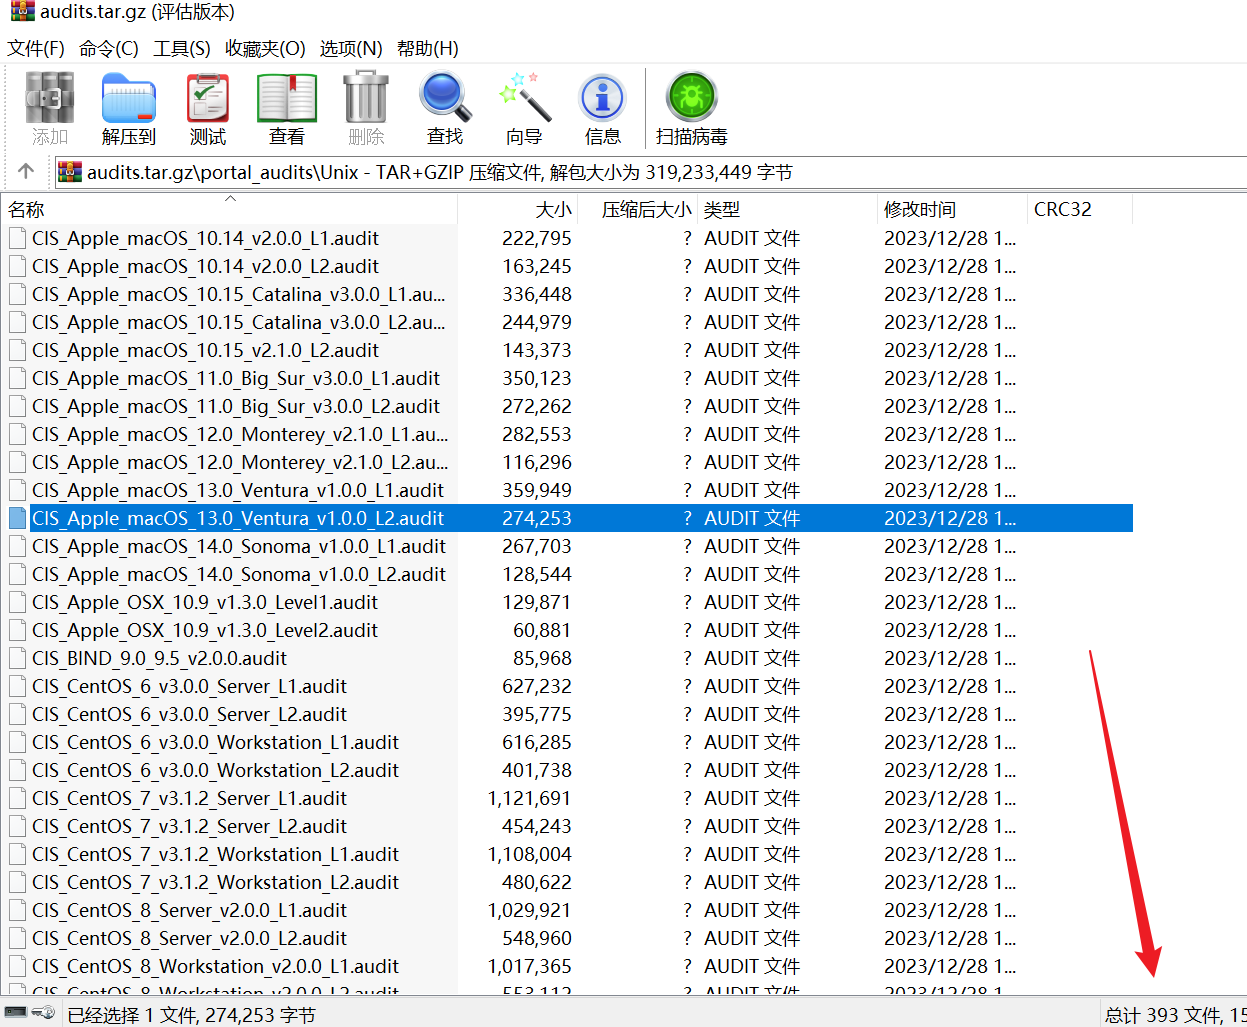
Task: Open the Help (帮助) menu
Action: pos(428,48)
